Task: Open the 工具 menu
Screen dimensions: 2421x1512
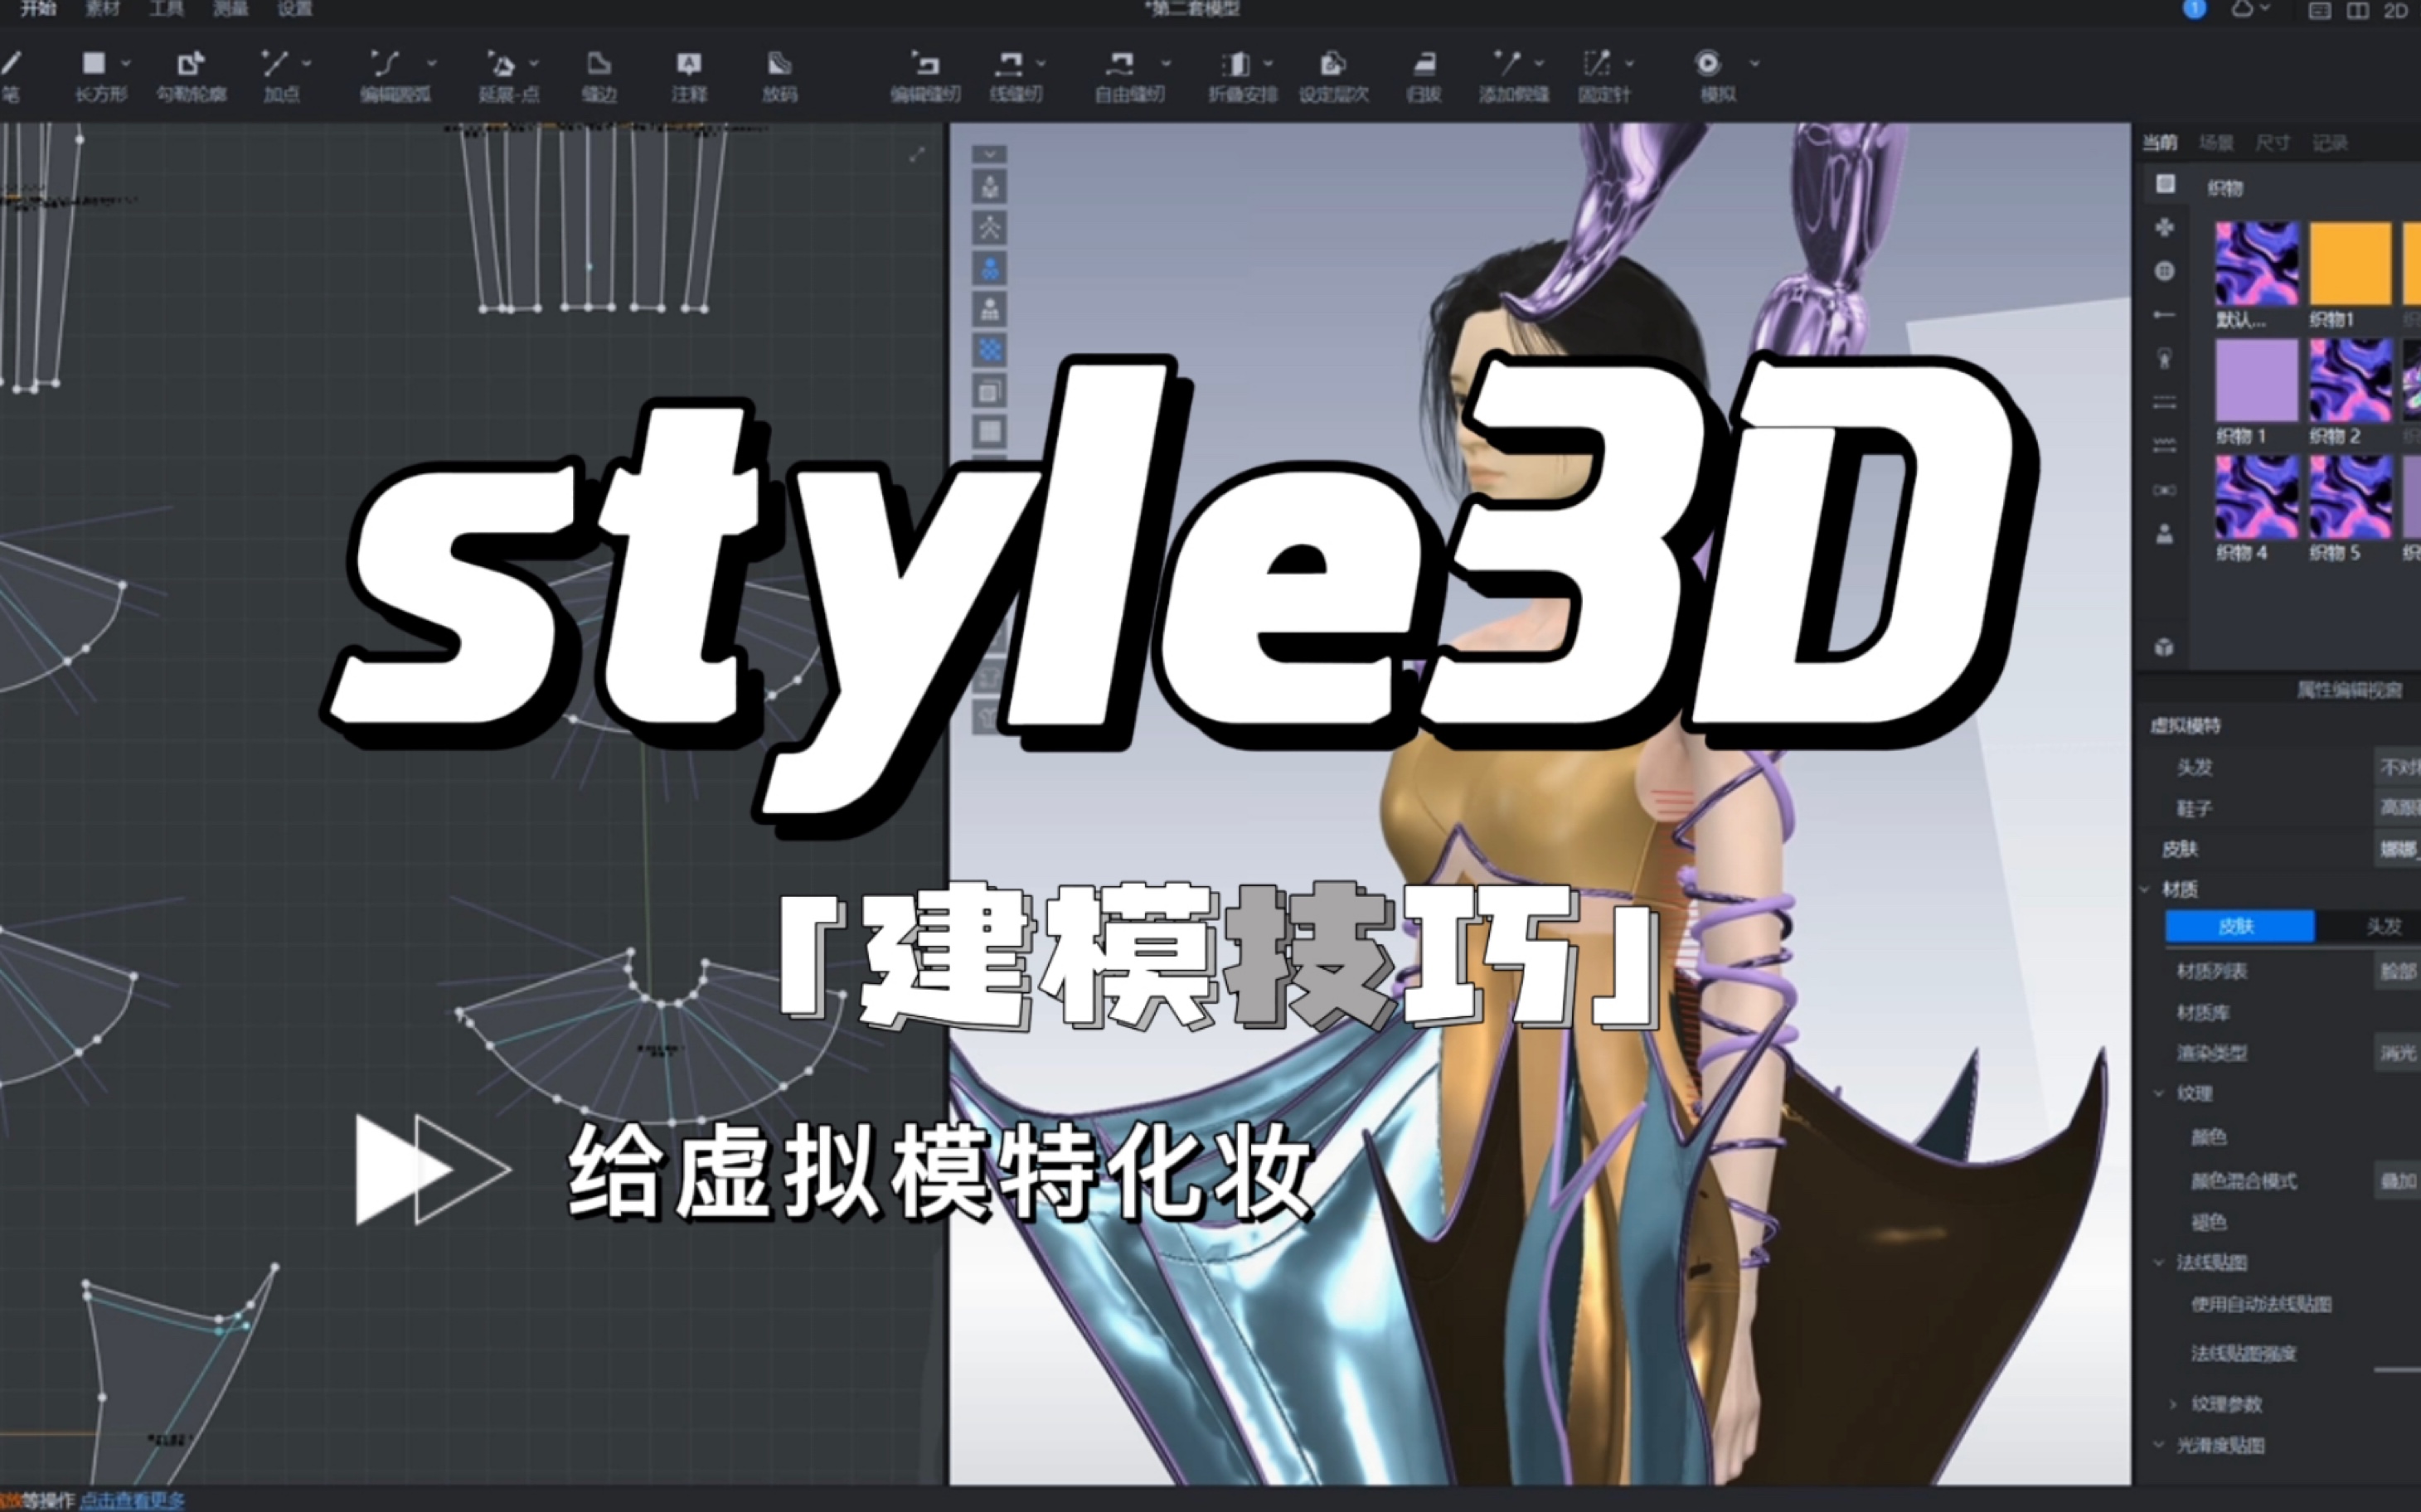Action: (168, 8)
